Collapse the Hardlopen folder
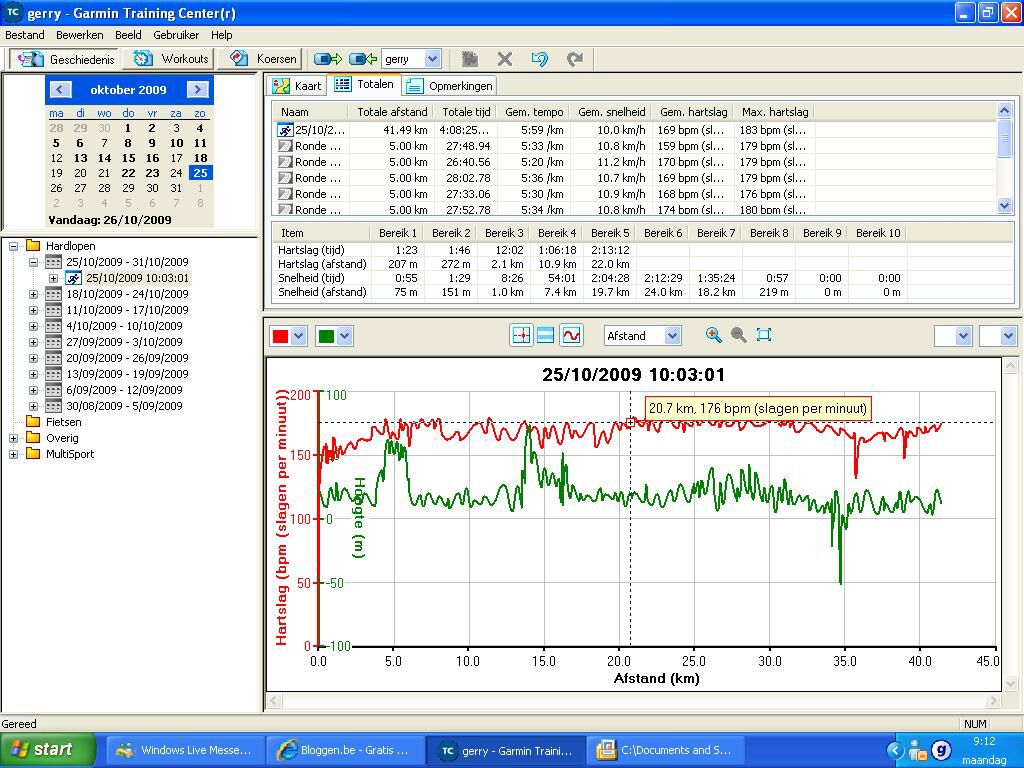The image size is (1024, 768). click(13, 246)
